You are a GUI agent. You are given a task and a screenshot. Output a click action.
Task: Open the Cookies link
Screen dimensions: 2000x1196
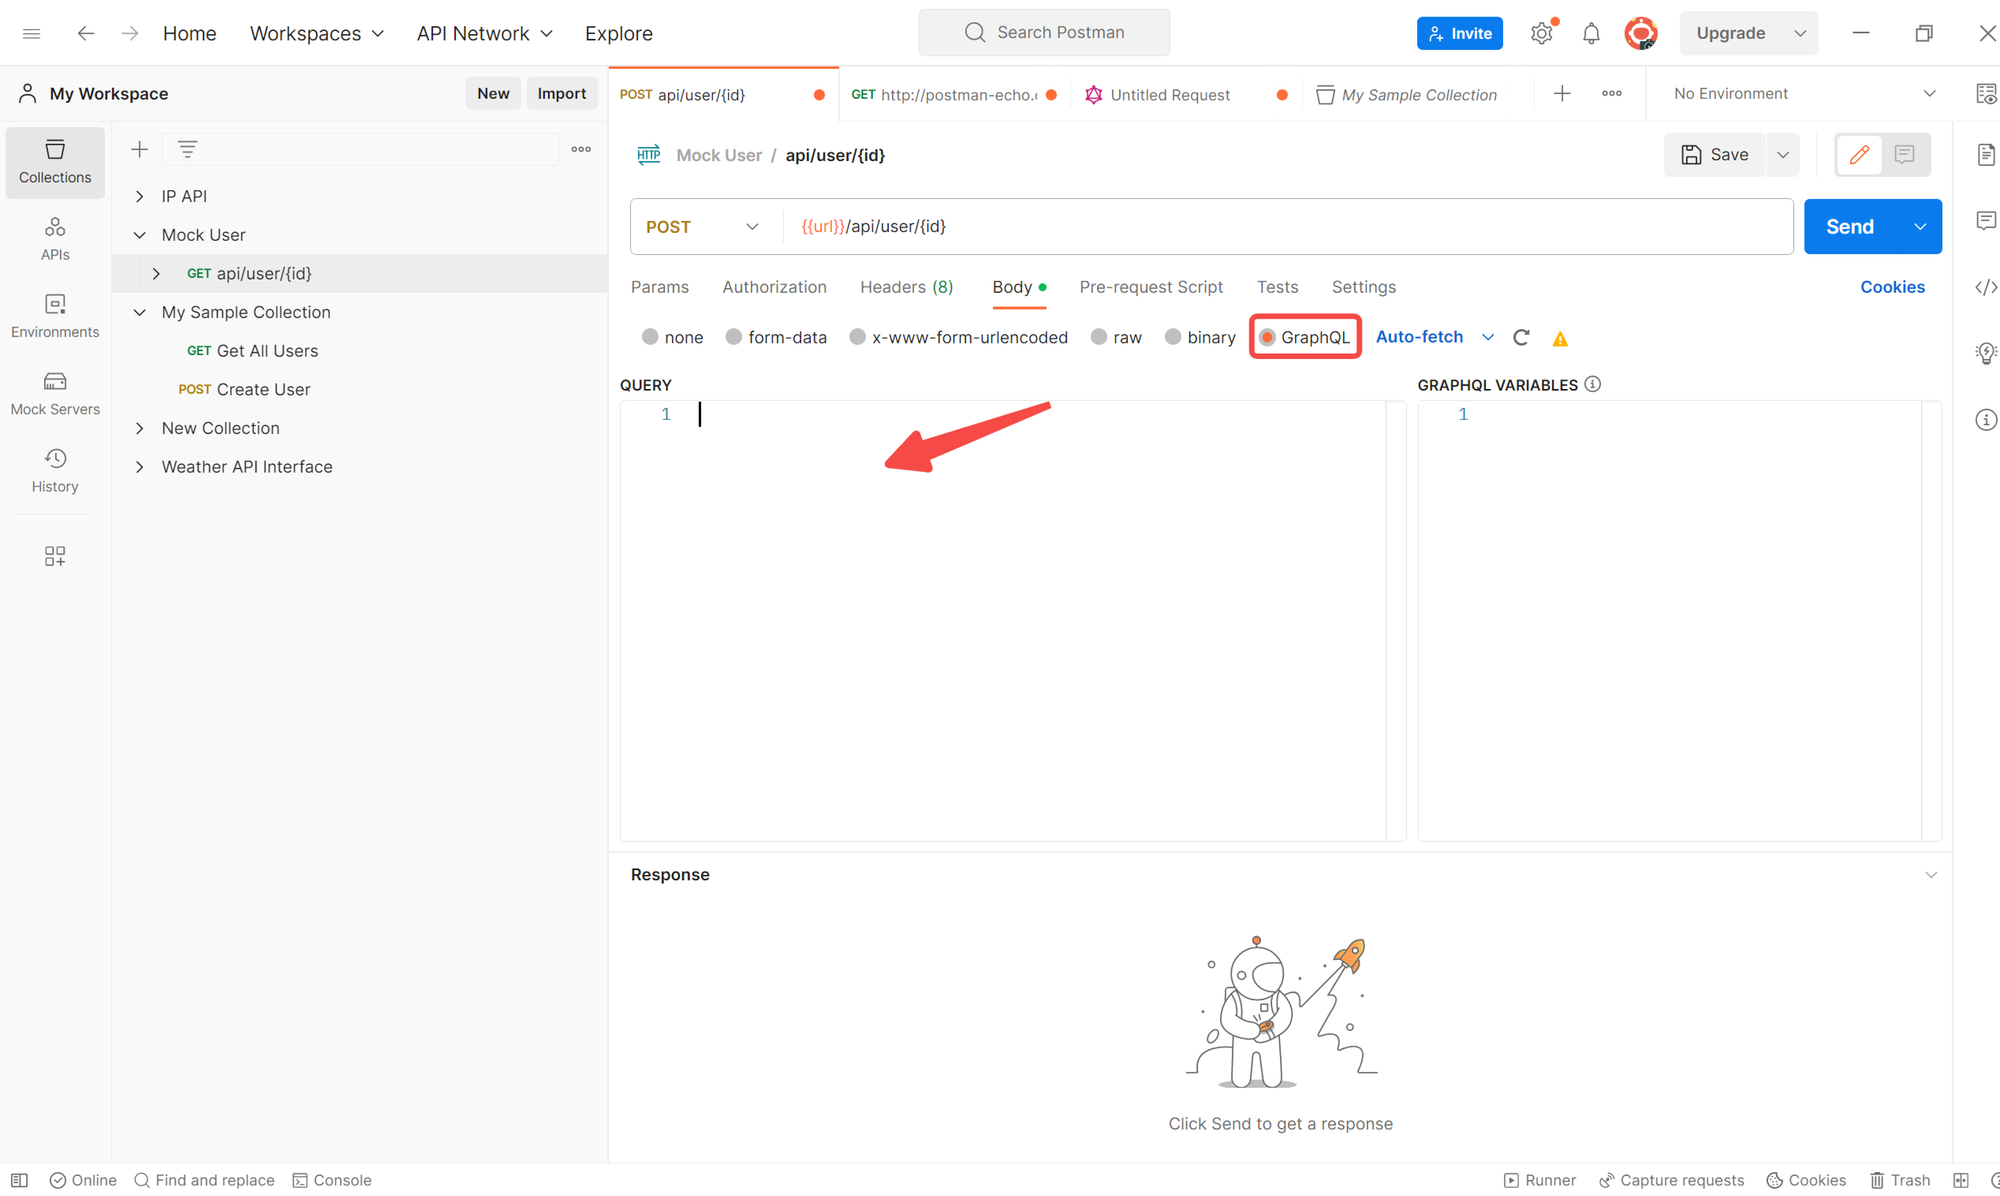1892,287
